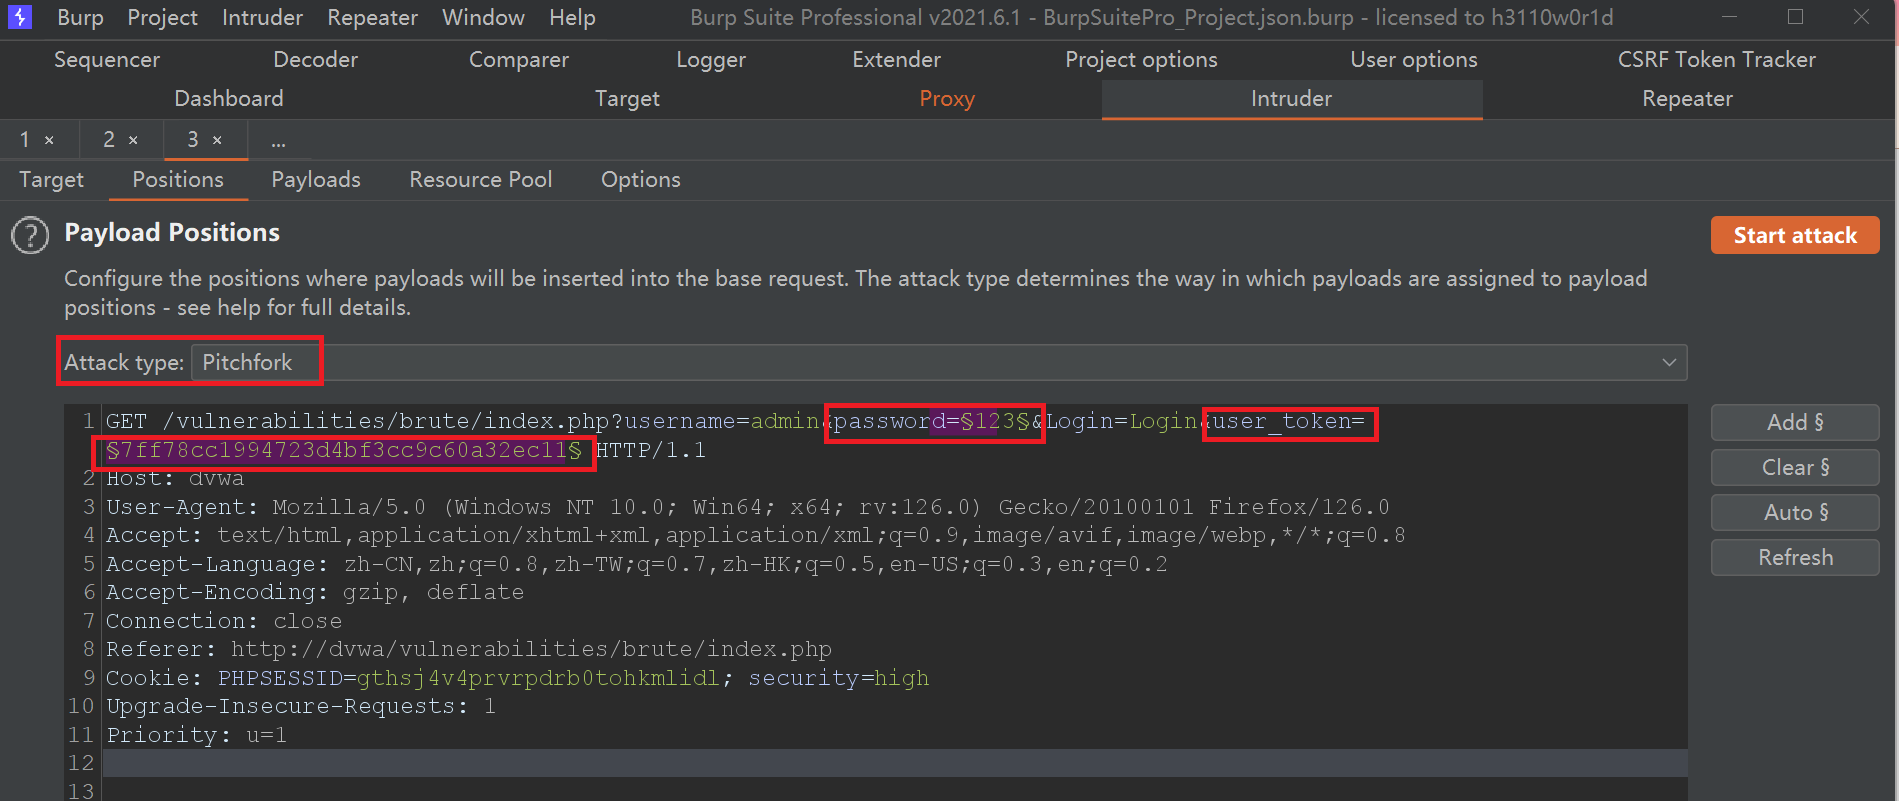Screen dimensions: 1899x801
Task: Open the Repeater menu in menu bar
Action: (x=373, y=17)
